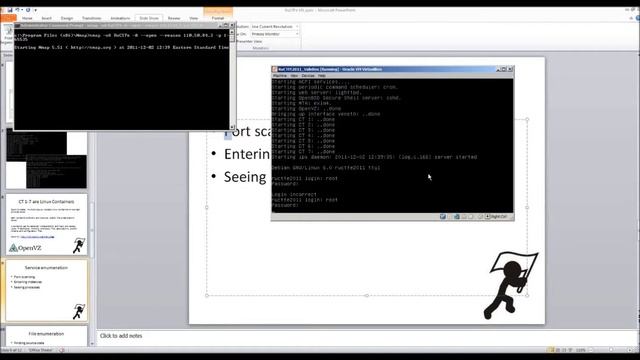Open the Format contextual tab

(x=218, y=18)
